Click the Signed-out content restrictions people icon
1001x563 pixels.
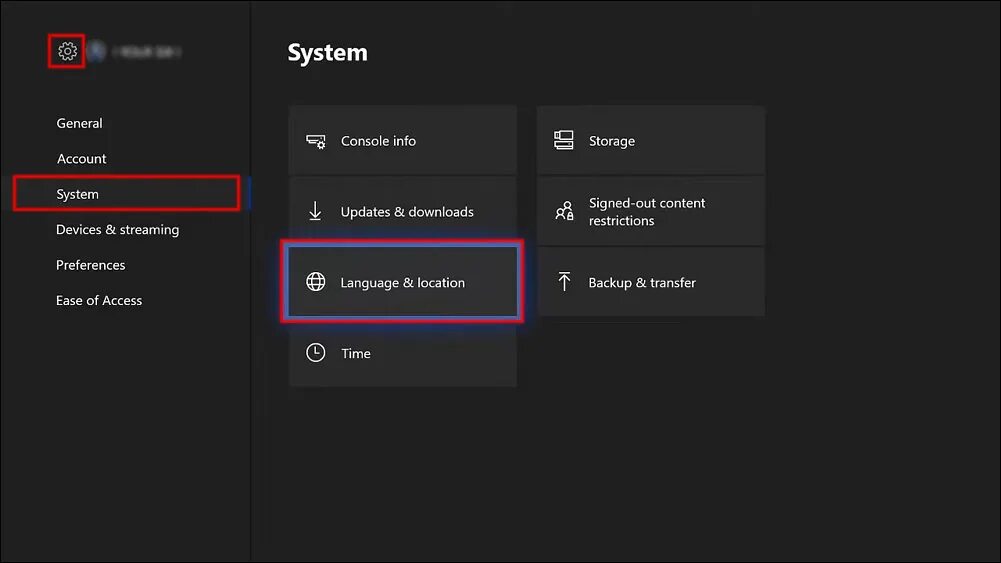(x=564, y=211)
